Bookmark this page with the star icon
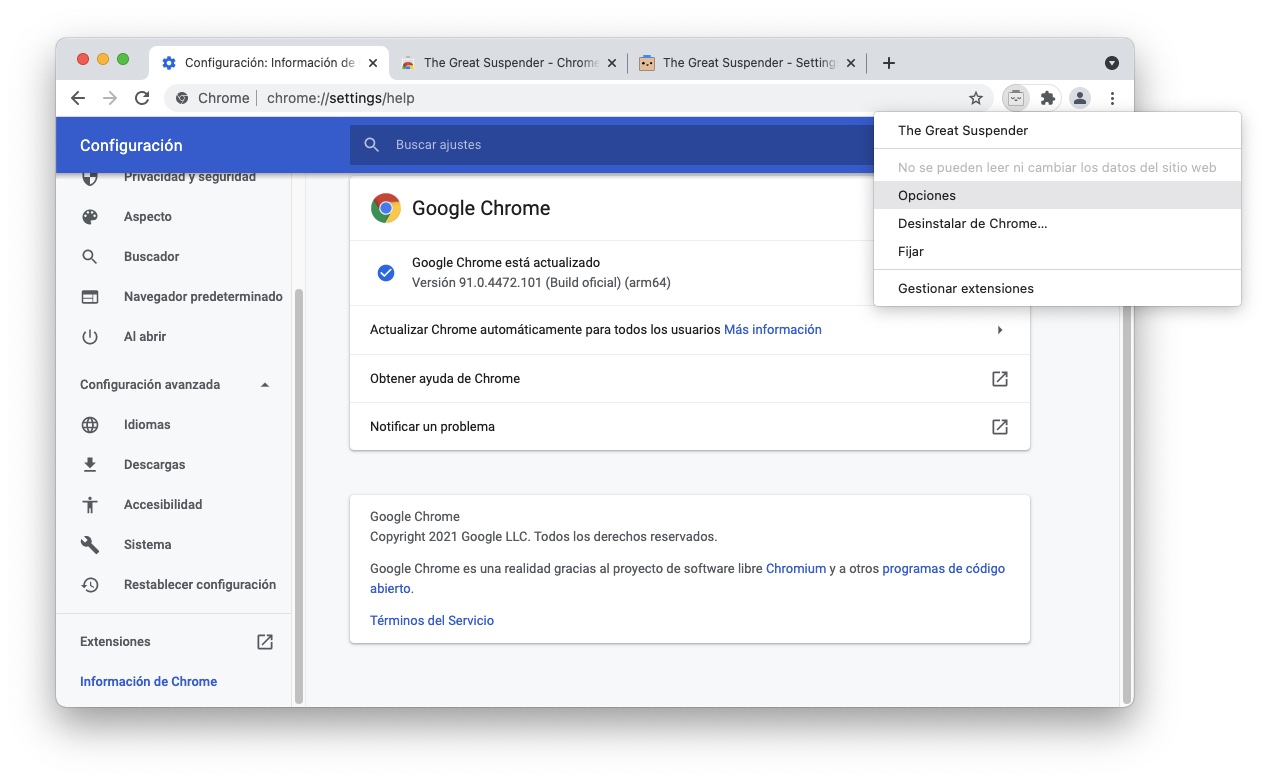This screenshot has height=781, width=1264. point(976,98)
